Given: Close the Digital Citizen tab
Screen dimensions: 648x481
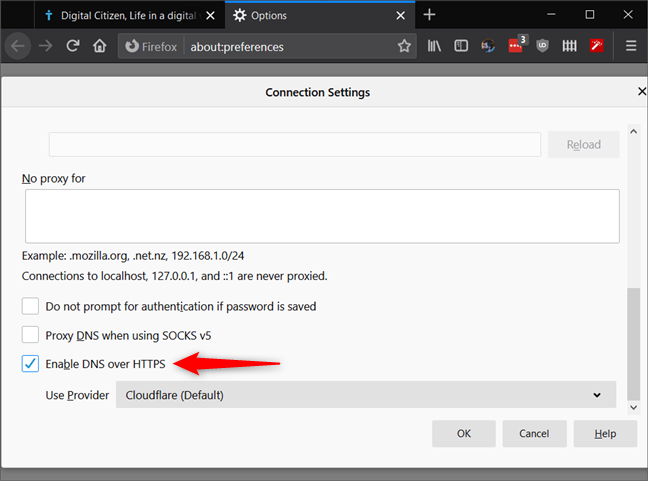Looking at the screenshot, I should point(210,16).
